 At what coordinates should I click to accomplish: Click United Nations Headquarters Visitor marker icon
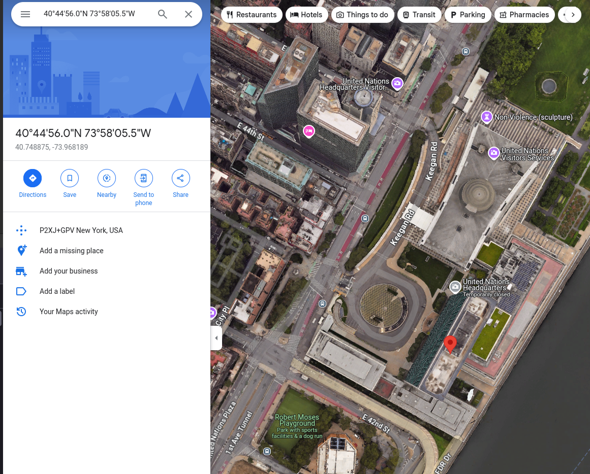tap(397, 83)
